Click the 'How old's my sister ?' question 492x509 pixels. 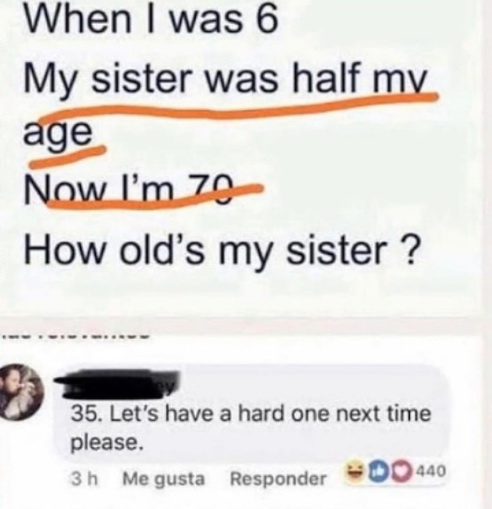(x=220, y=251)
